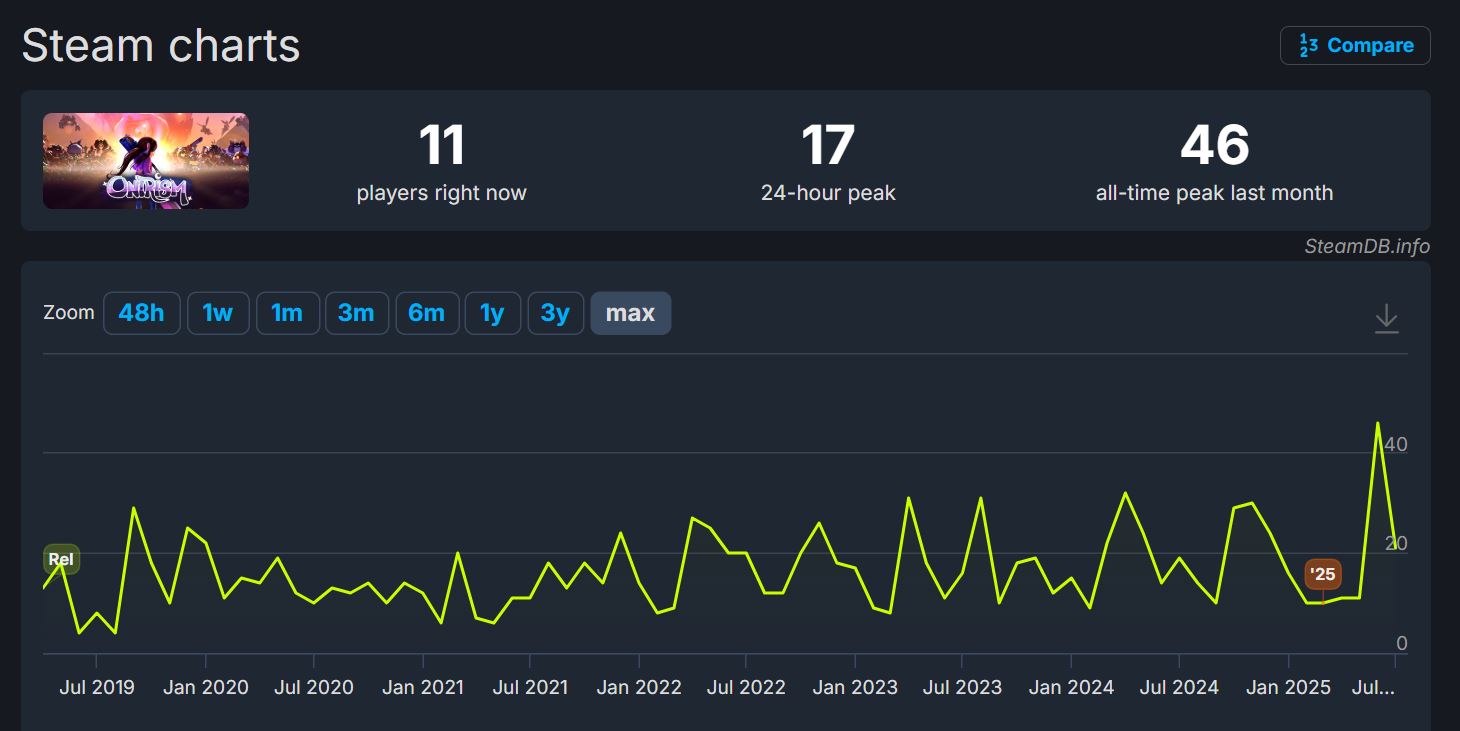Click the Jan 2020 axis label
The height and width of the screenshot is (731, 1460).
click(x=206, y=687)
